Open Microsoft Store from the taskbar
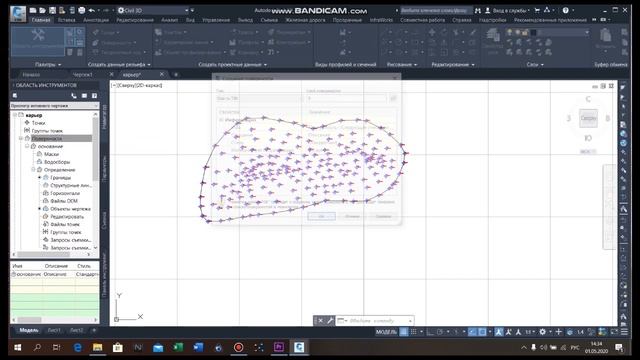Viewport: 640px width, 360px height. point(118,347)
